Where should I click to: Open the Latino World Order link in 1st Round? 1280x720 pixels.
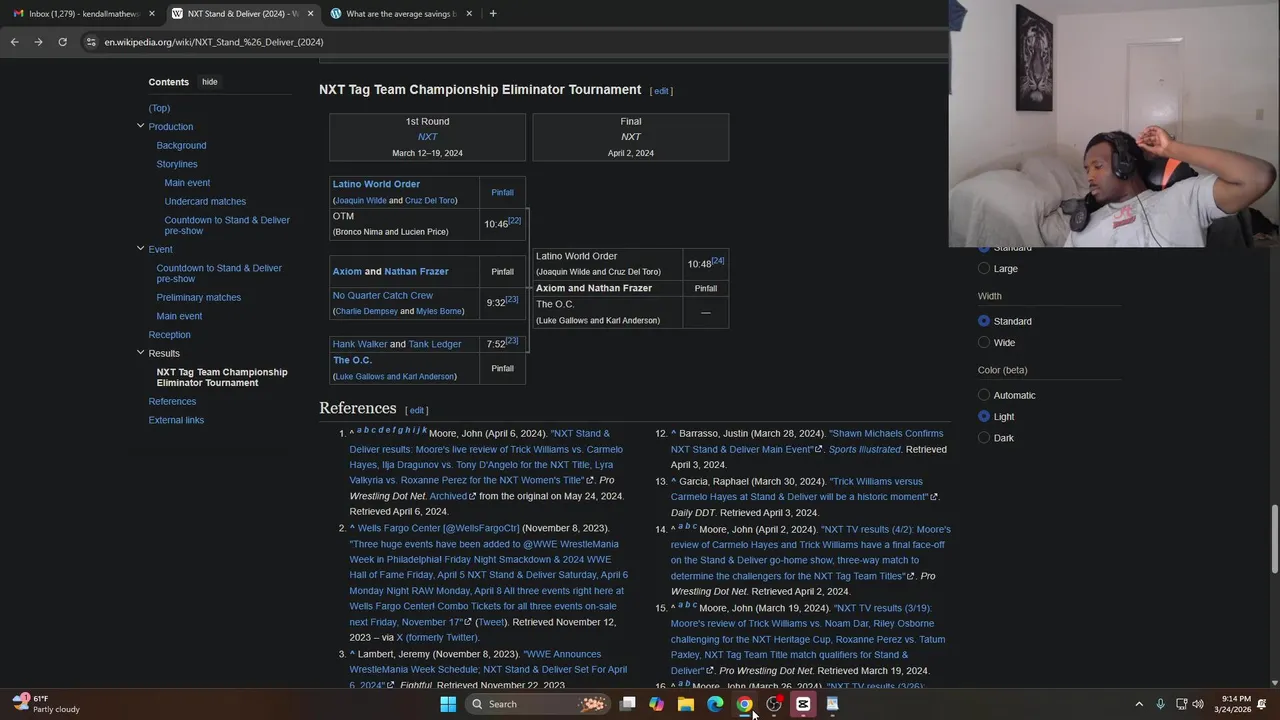pos(376,184)
